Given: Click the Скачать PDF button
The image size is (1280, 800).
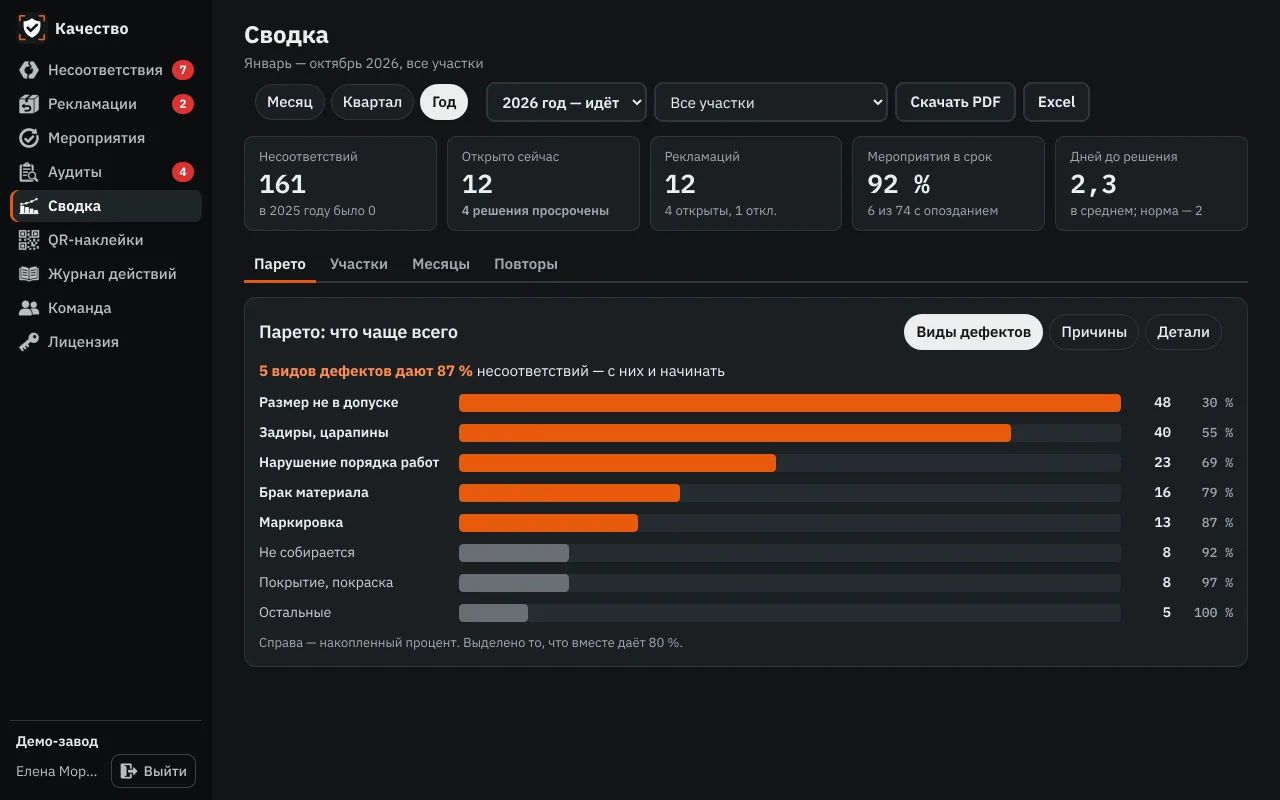Looking at the screenshot, I should (x=955, y=102).
